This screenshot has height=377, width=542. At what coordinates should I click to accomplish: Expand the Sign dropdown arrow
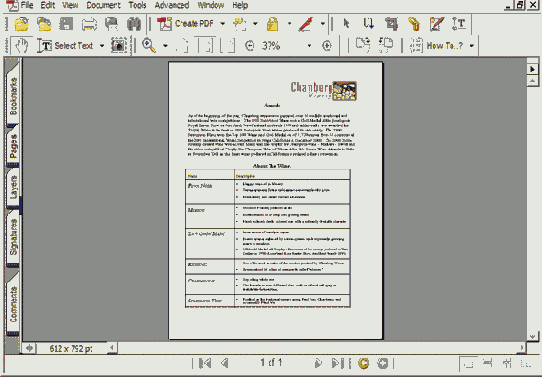pyautogui.click(x=323, y=24)
